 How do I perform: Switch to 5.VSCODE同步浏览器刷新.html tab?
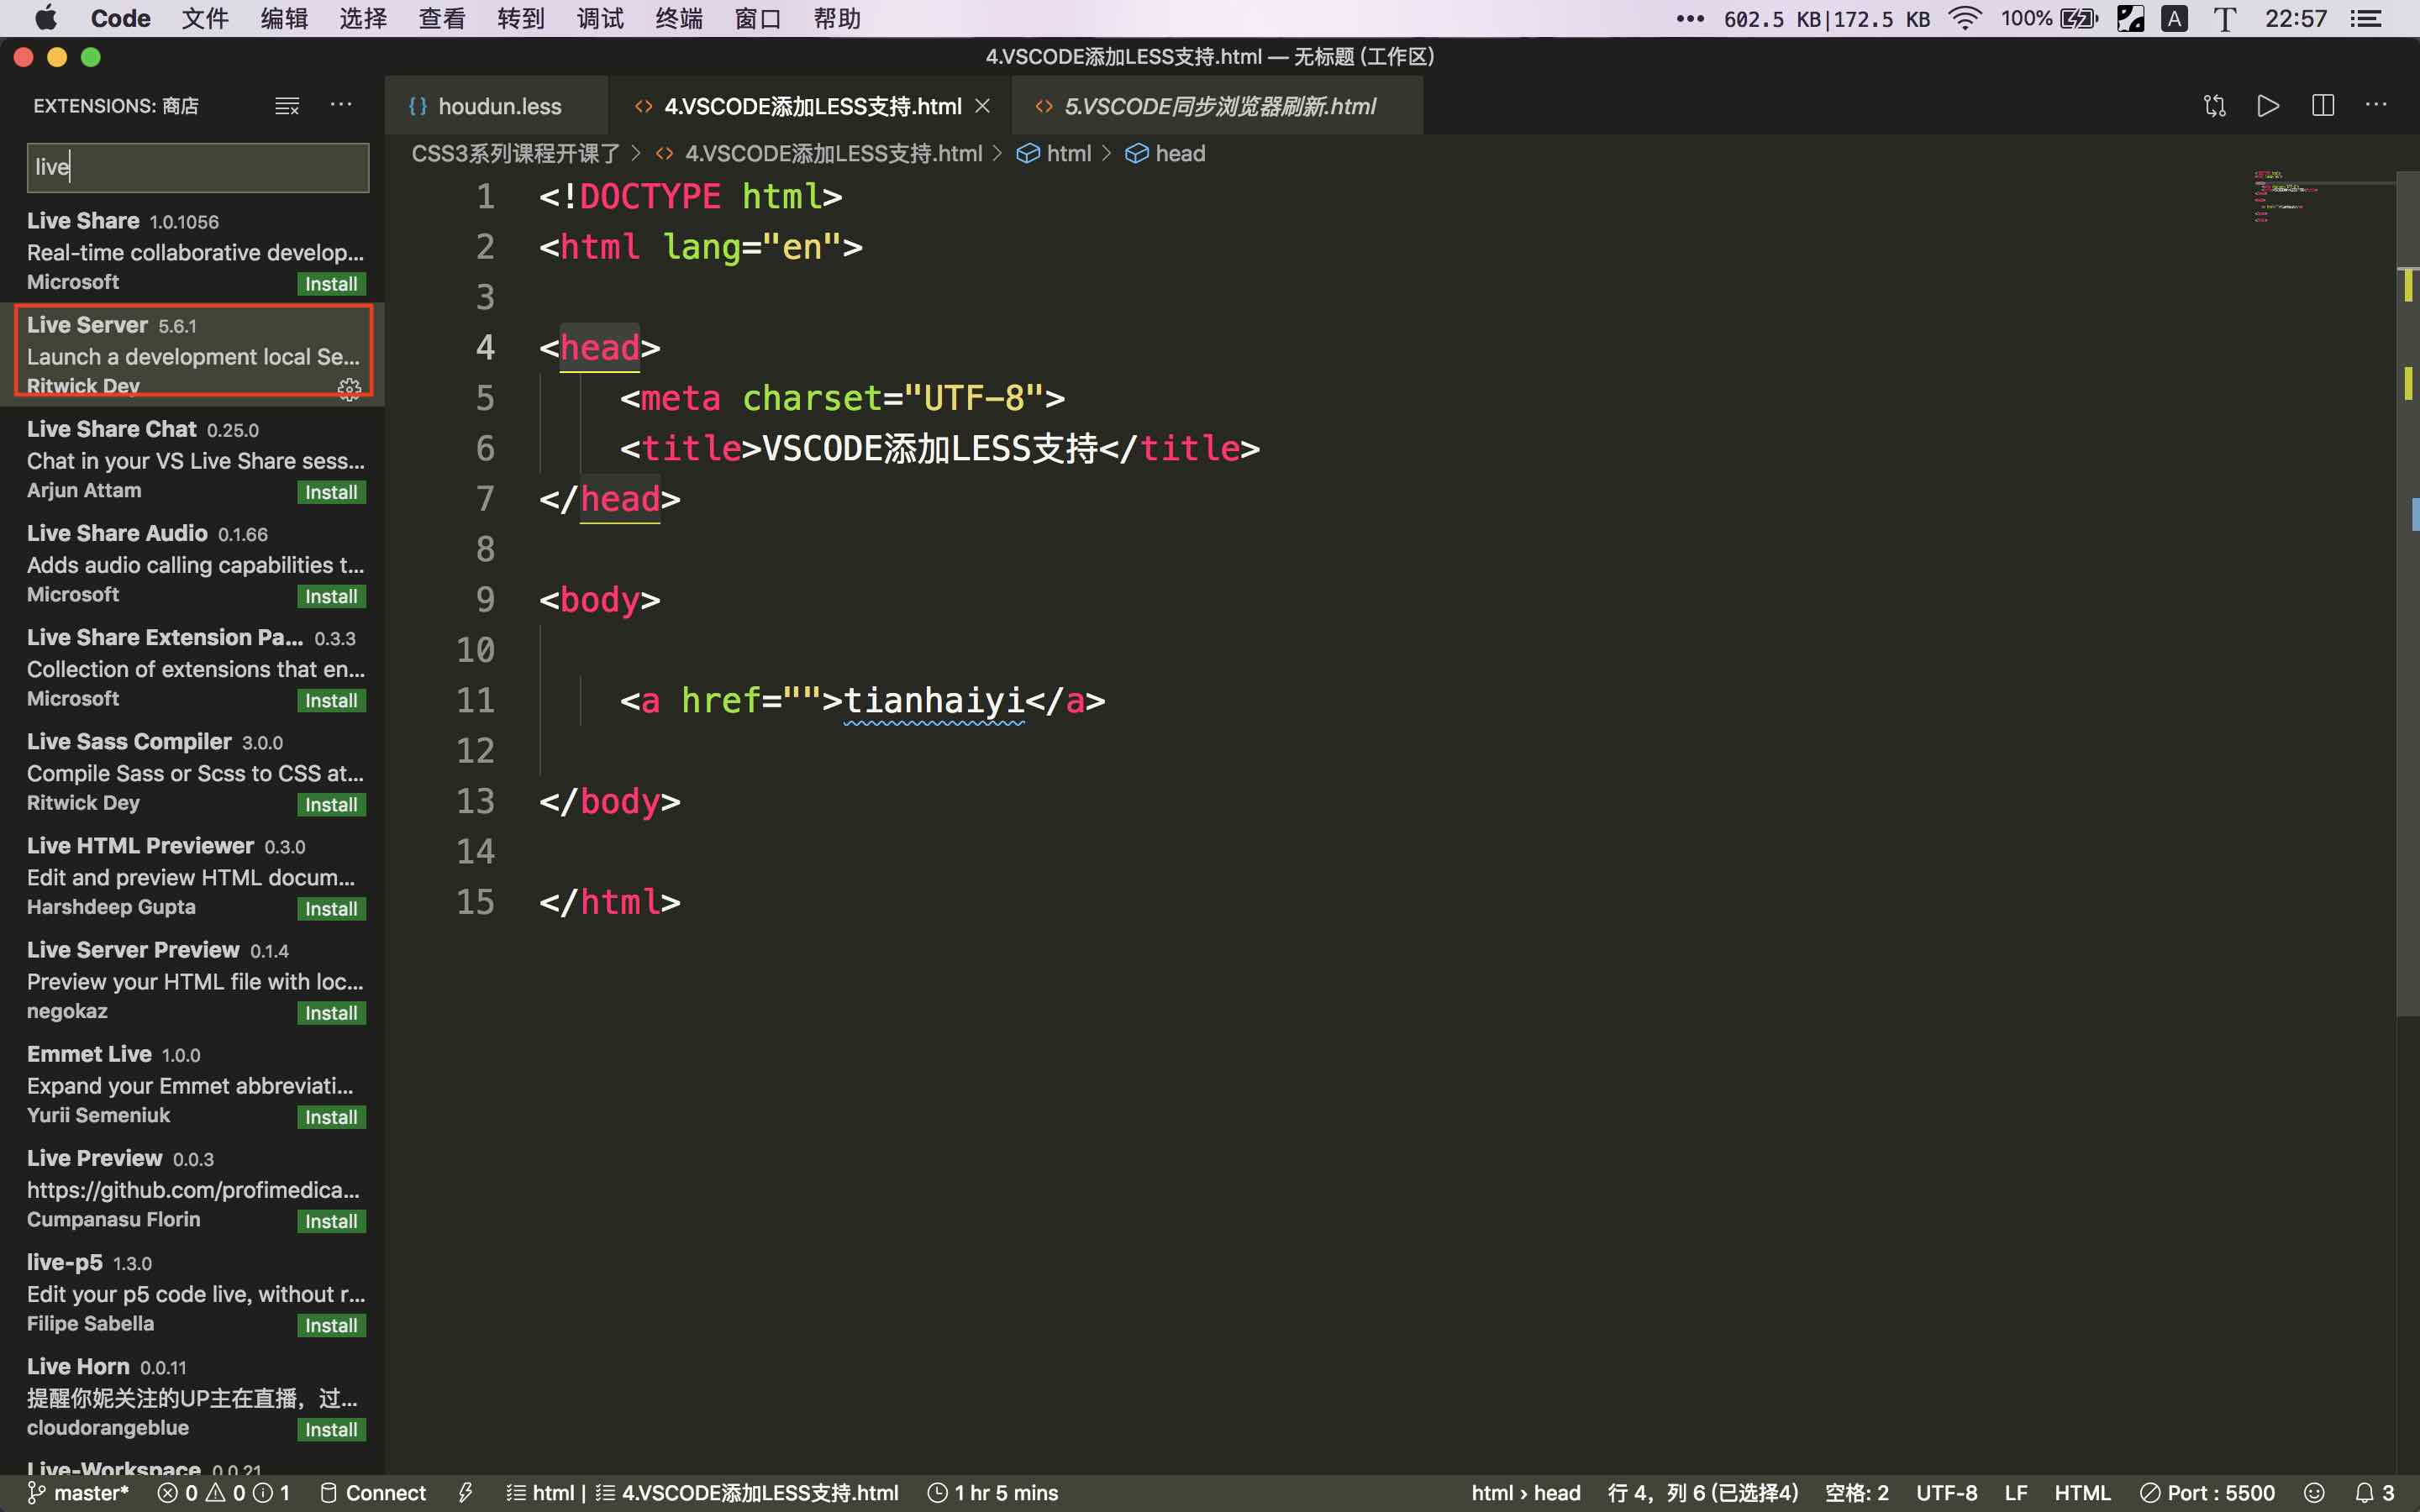(1217, 106)
